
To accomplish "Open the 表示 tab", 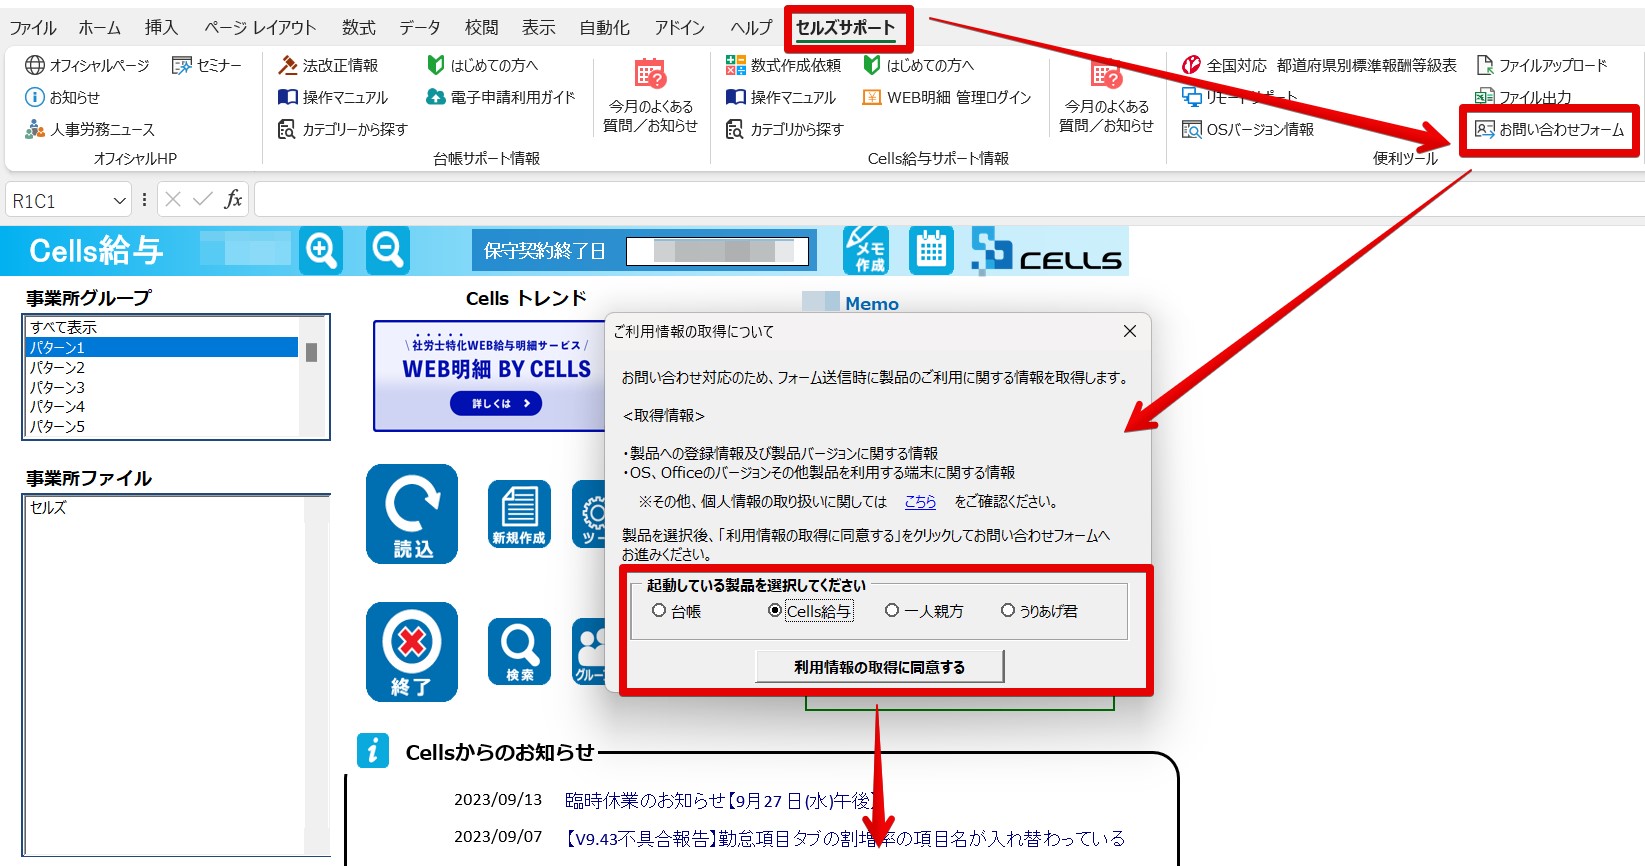I will pyautogui.click(x=539, y=28).
